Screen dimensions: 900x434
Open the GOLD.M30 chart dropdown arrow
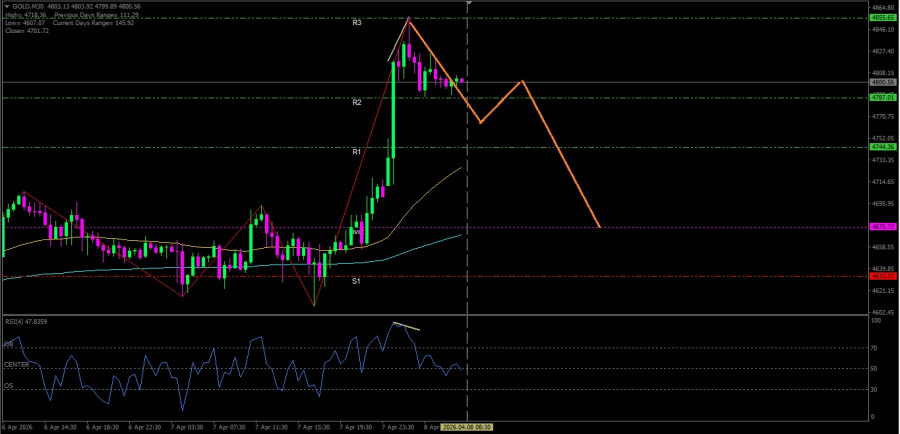point(7,6)
